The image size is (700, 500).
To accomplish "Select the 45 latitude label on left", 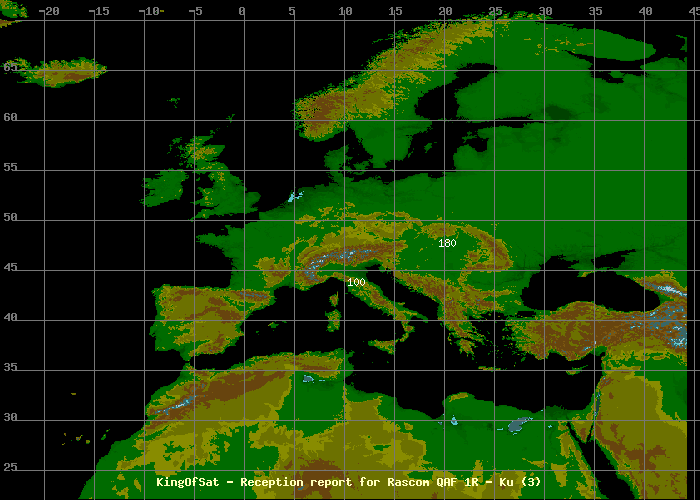I will tap(11, 268).
